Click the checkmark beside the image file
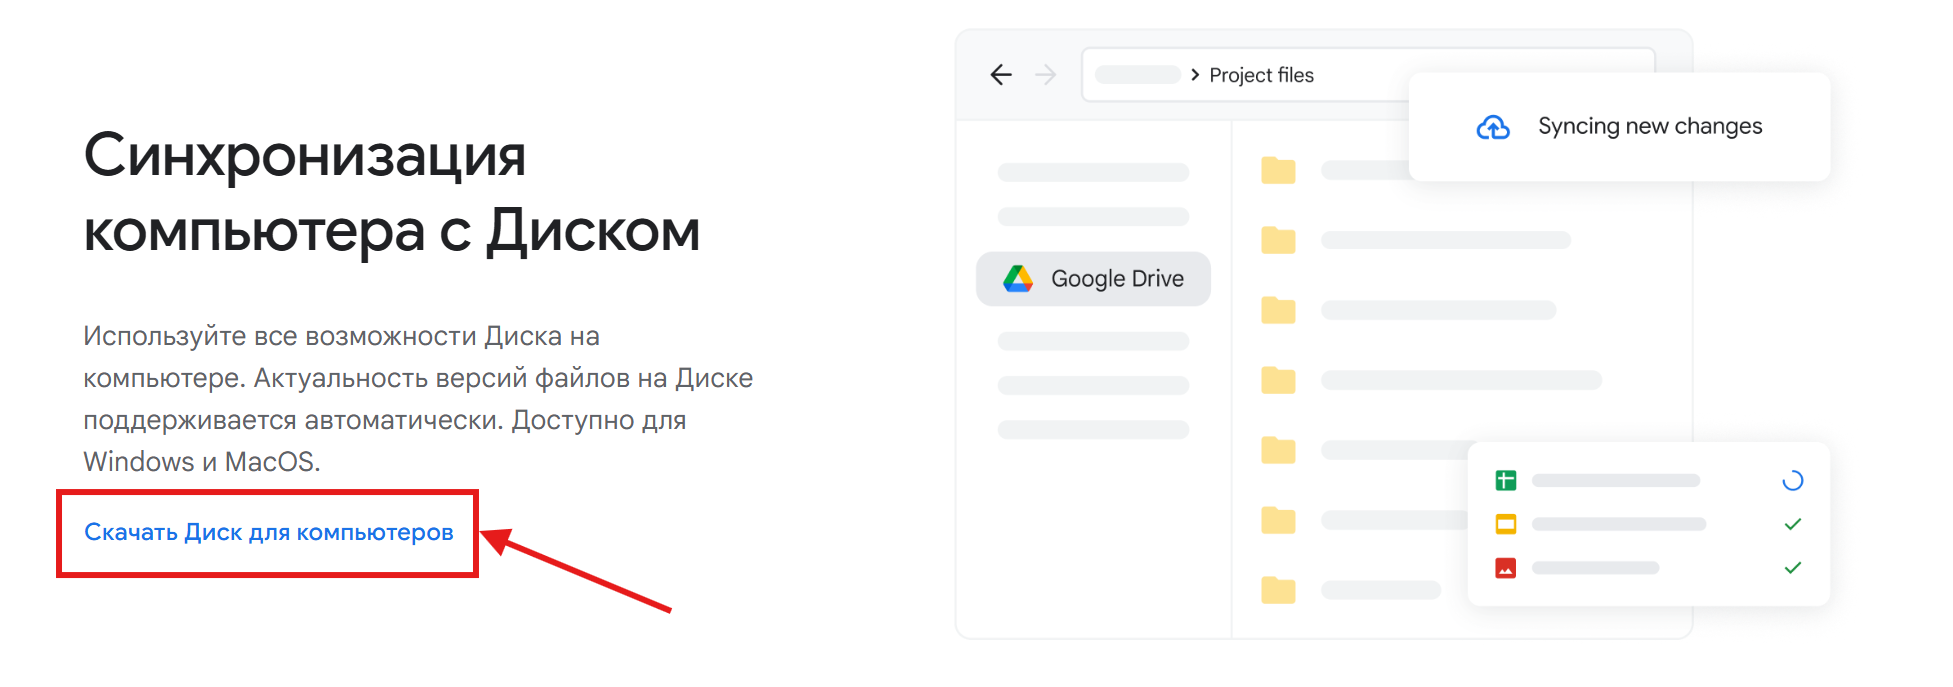 [1793, 568]
